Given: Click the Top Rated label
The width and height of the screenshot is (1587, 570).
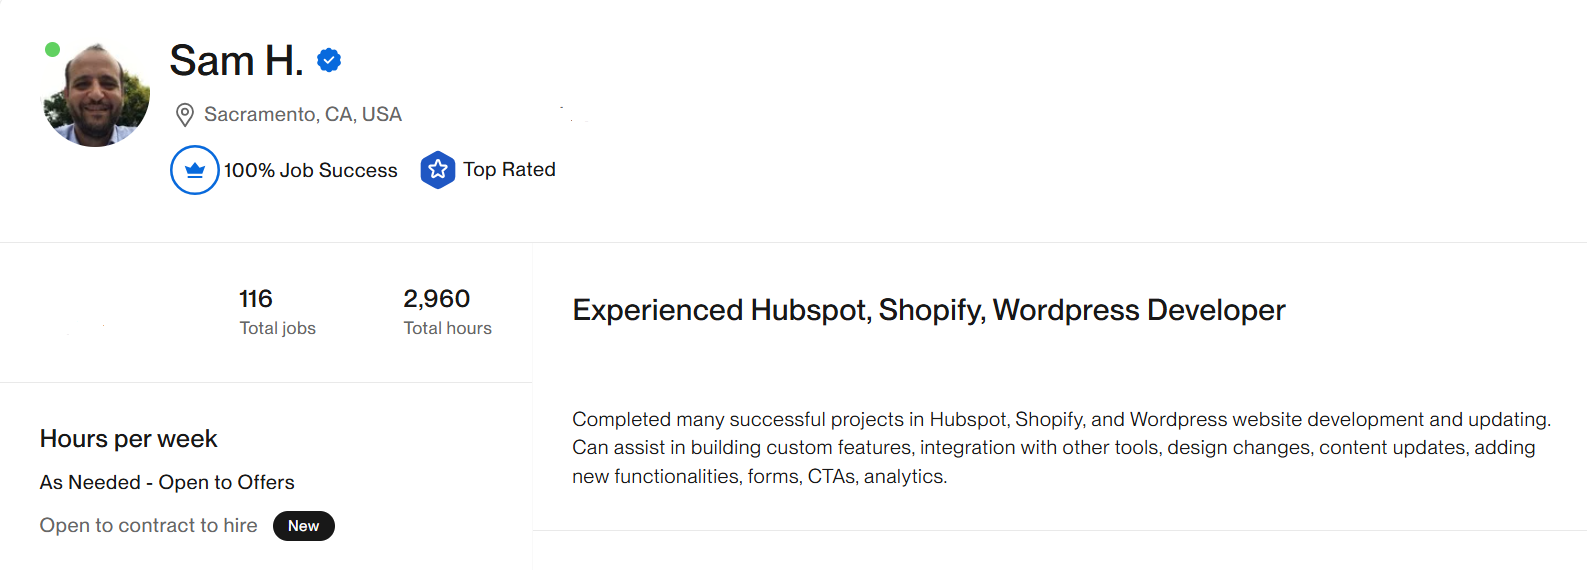Looking at the screenshot, I should point(509,170).
